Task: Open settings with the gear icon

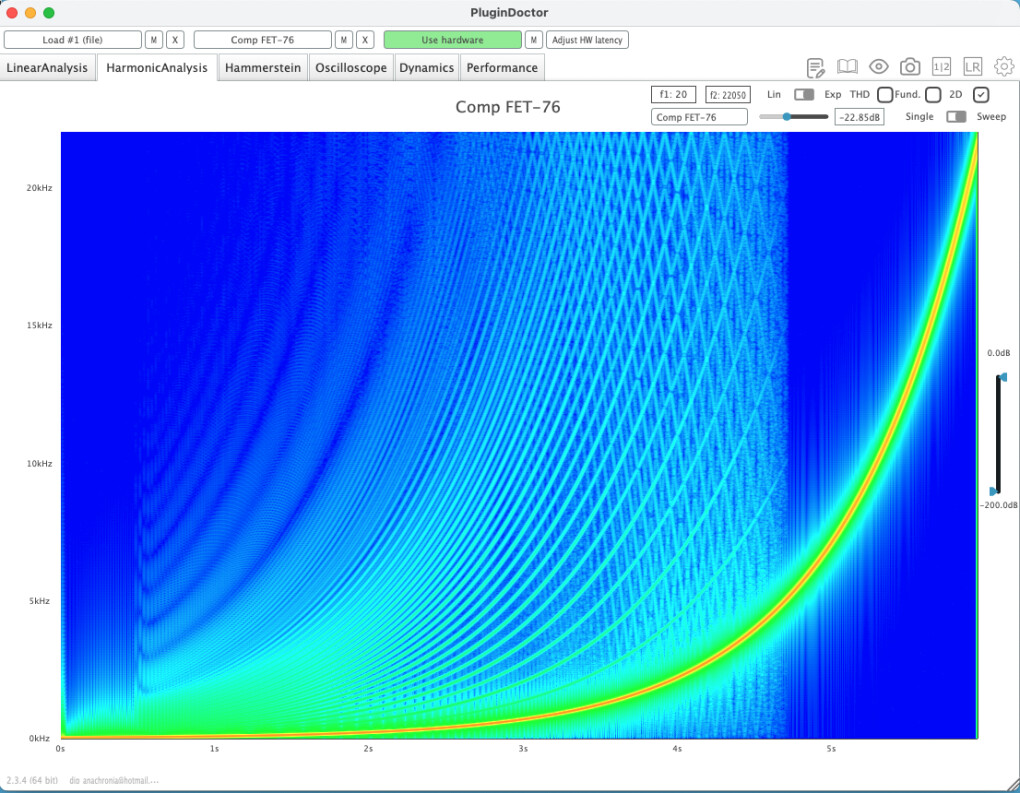Action: [x=1003, y=67]
